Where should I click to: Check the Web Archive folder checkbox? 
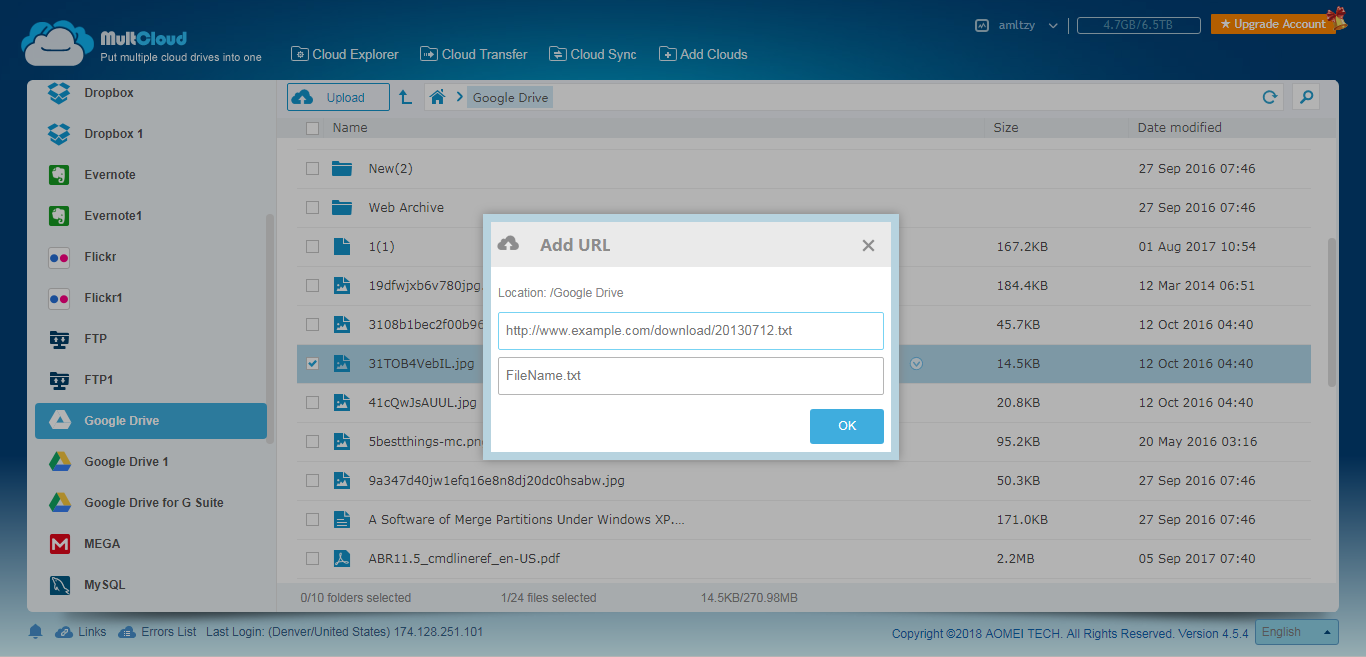click(x=312, y=207)
